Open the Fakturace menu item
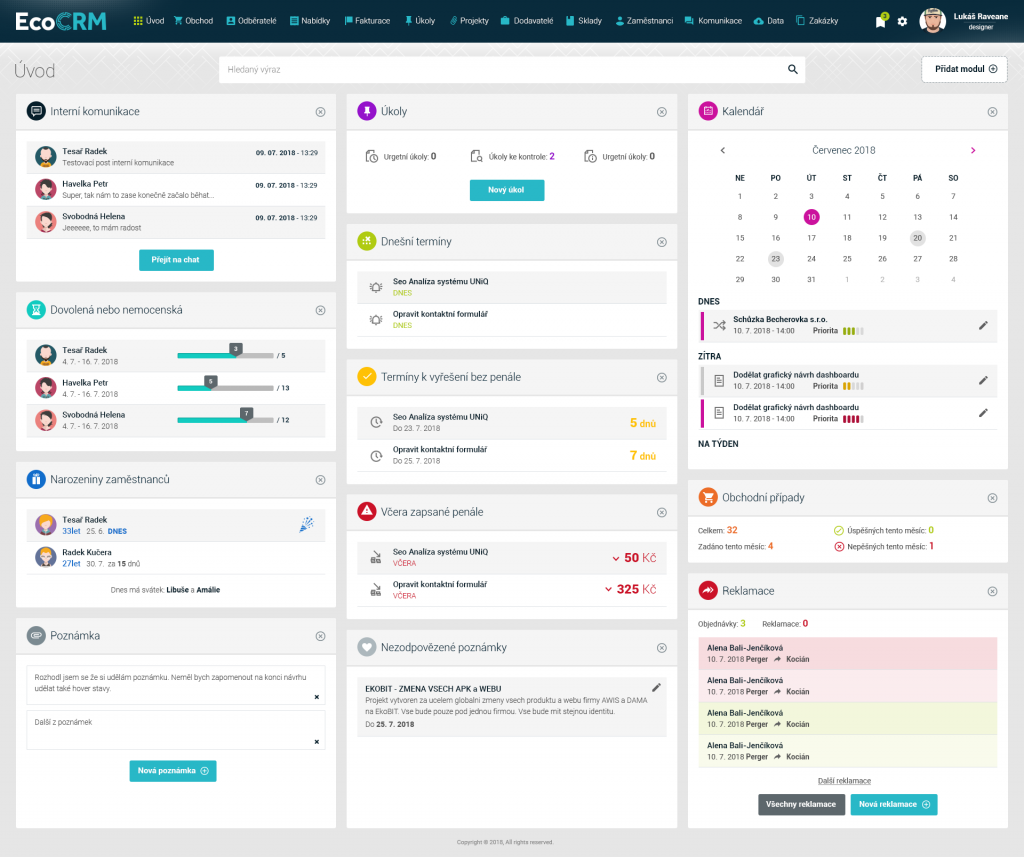 pyautogui.click(x=367, y=21)
